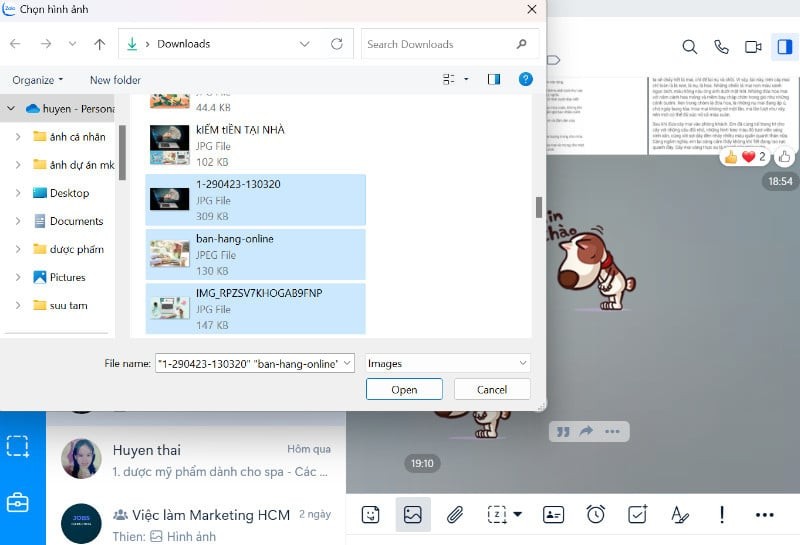Click file list vertical scrollbar thumb
800x545 pixels.
point(539,207)
